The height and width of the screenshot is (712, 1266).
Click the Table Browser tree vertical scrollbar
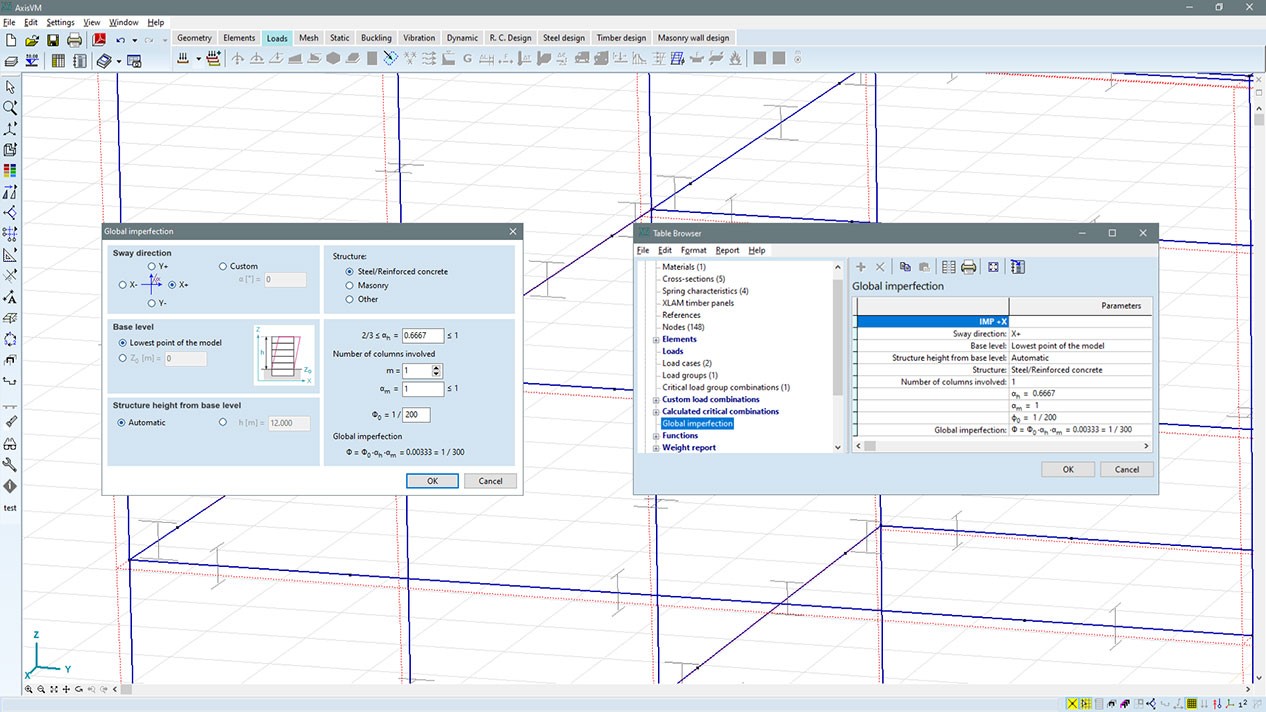[838, 357]
